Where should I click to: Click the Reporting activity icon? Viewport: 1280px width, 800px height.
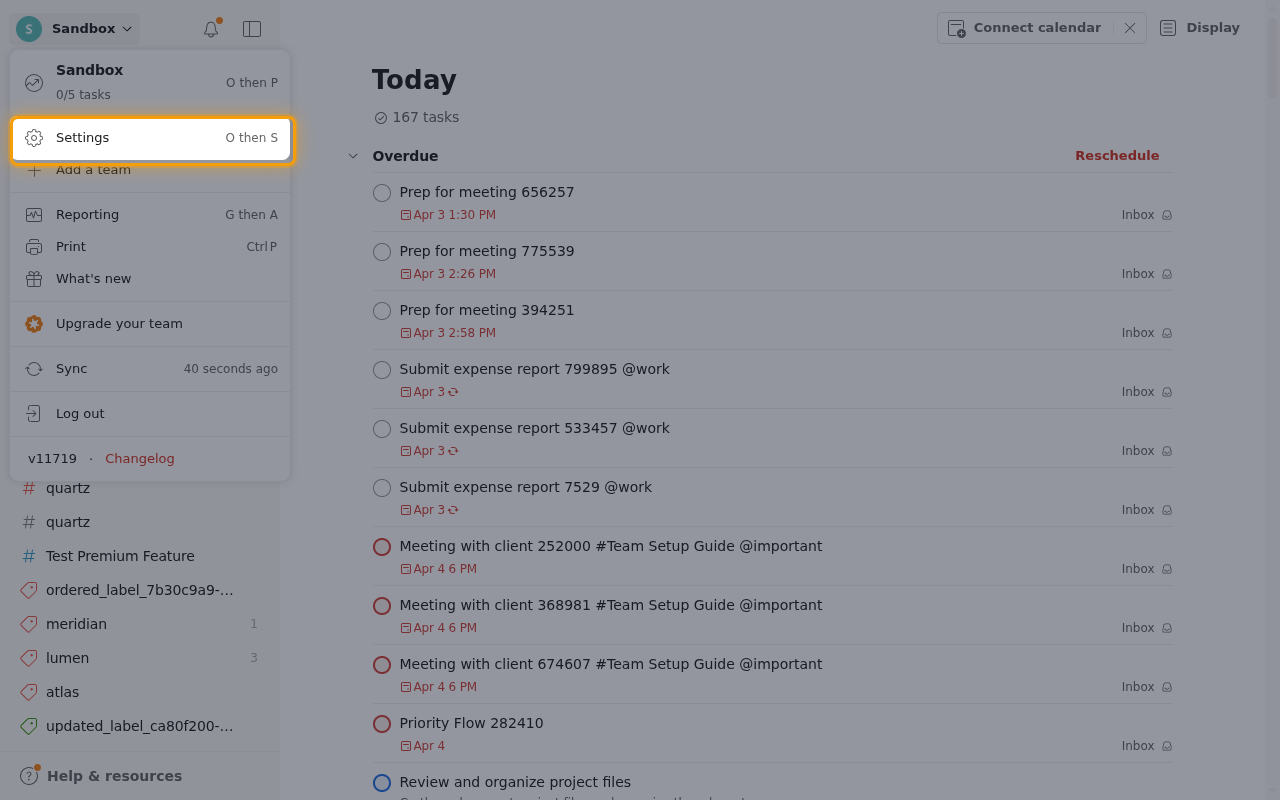(x=34, y=215)
